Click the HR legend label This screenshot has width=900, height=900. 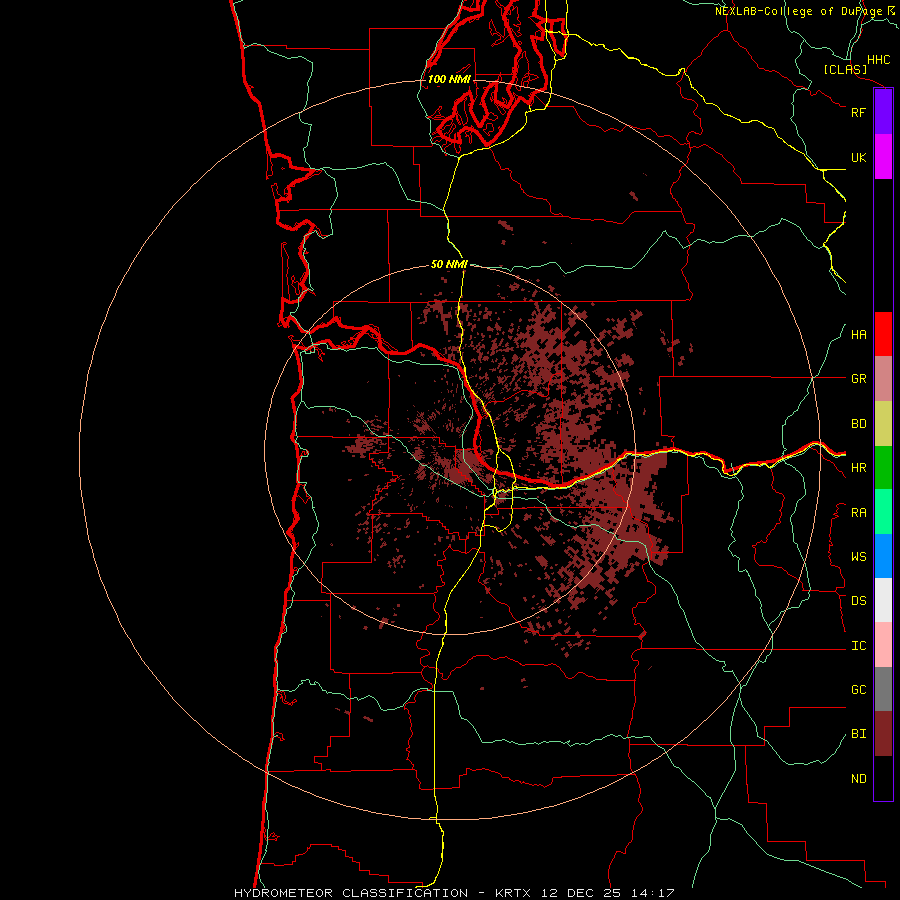pyautogui.click(x=858, y=468)
